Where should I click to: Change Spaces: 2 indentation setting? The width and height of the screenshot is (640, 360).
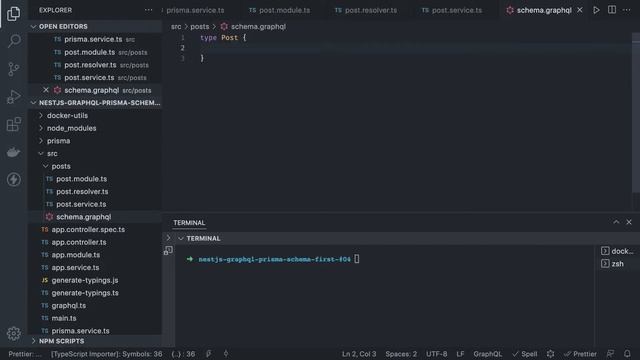click(401, 354)
